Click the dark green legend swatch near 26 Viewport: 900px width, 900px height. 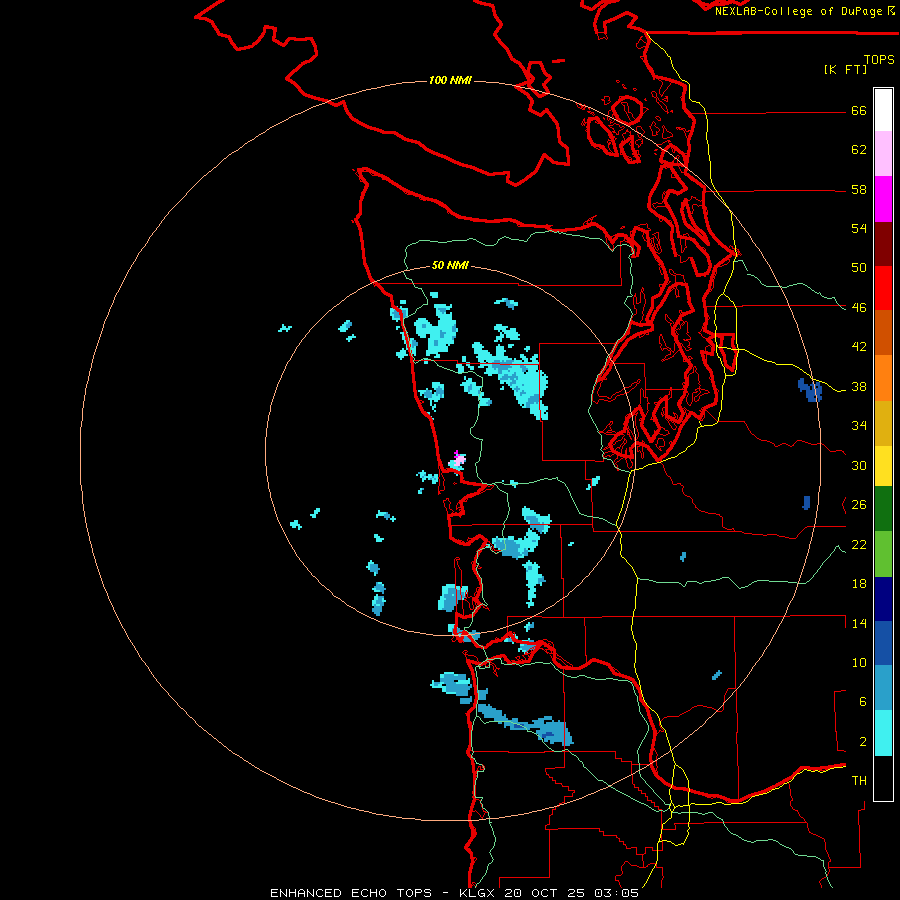pyautogui.click(x=883, y=509)
